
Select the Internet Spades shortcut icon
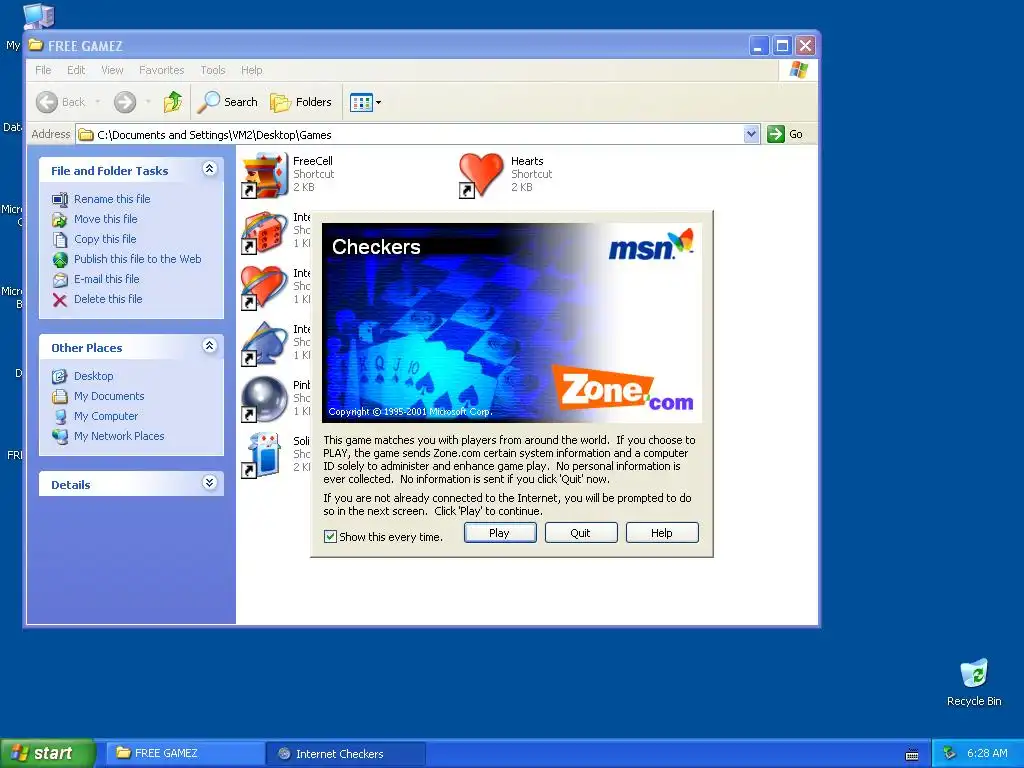coord(264,344)
